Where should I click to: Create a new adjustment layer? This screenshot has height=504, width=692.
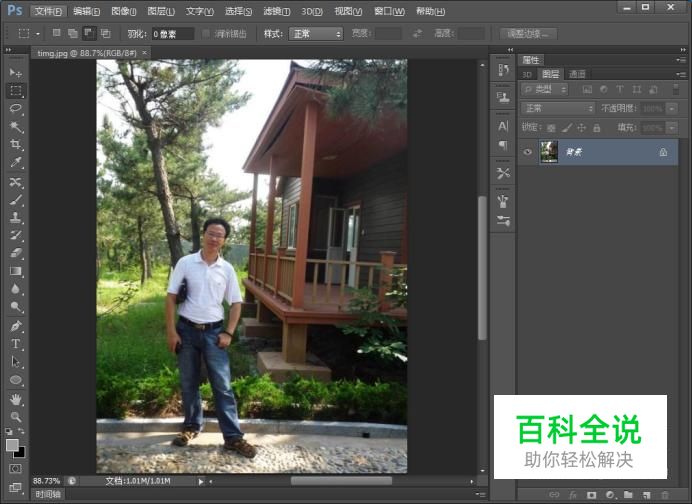(x=610, y=495)
